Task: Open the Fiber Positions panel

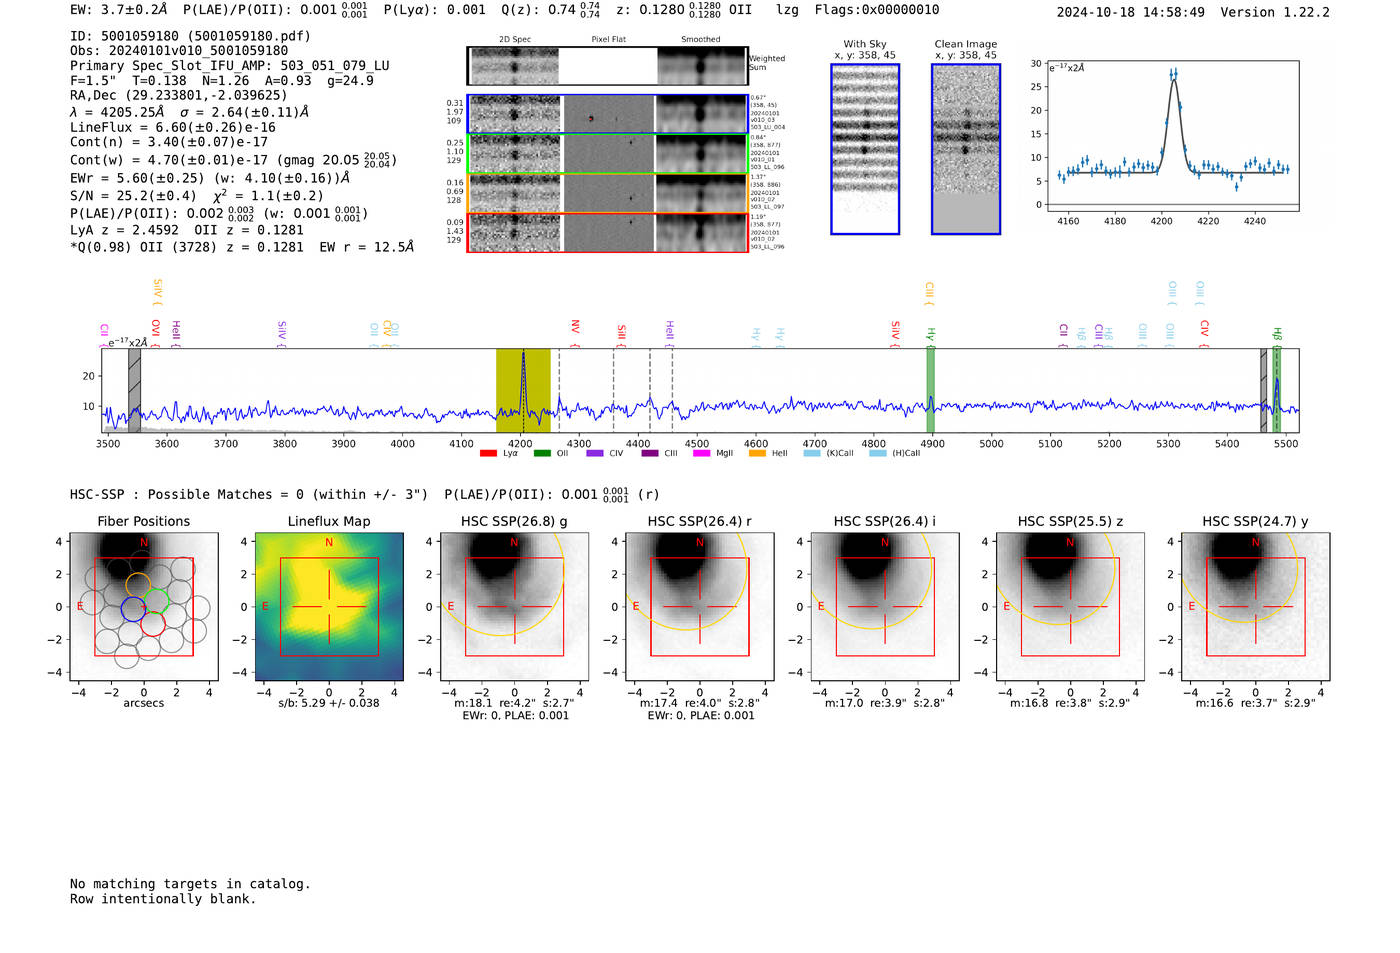Action: 144,606
